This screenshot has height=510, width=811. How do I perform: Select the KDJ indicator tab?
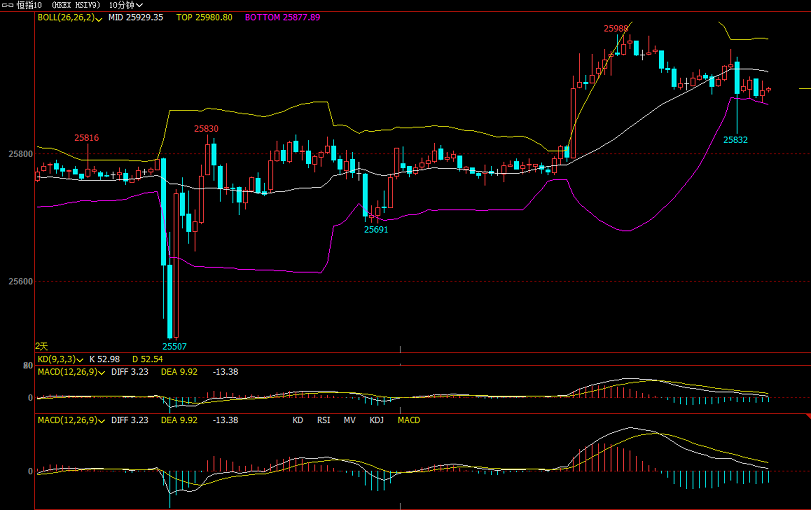(377, 420)
